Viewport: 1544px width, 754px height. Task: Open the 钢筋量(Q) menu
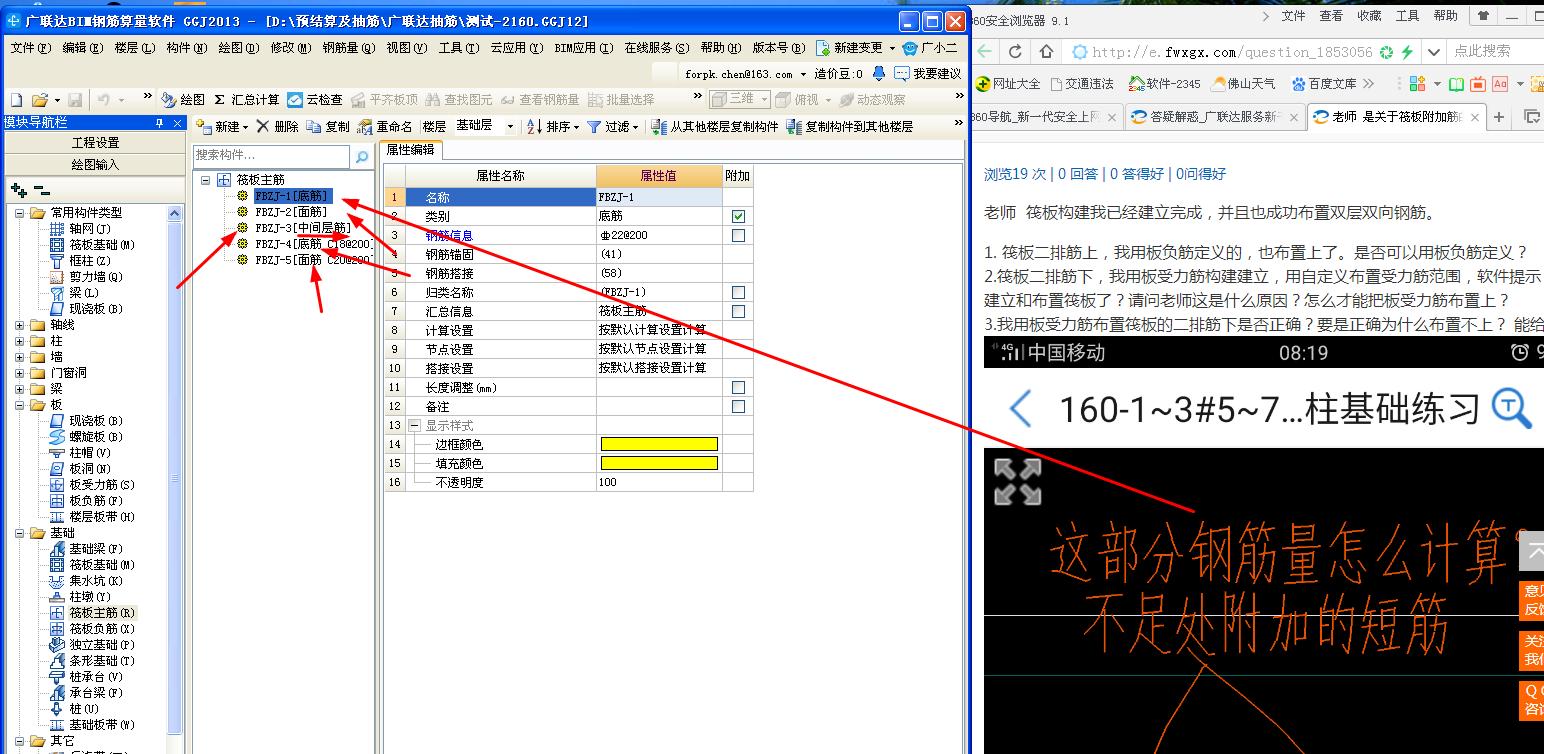349,47
